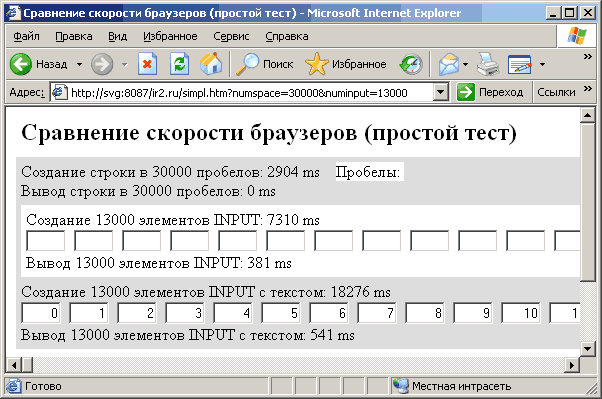602x399 pixels.
Task: Click the input field containing 9
Action: click(473, 313)
